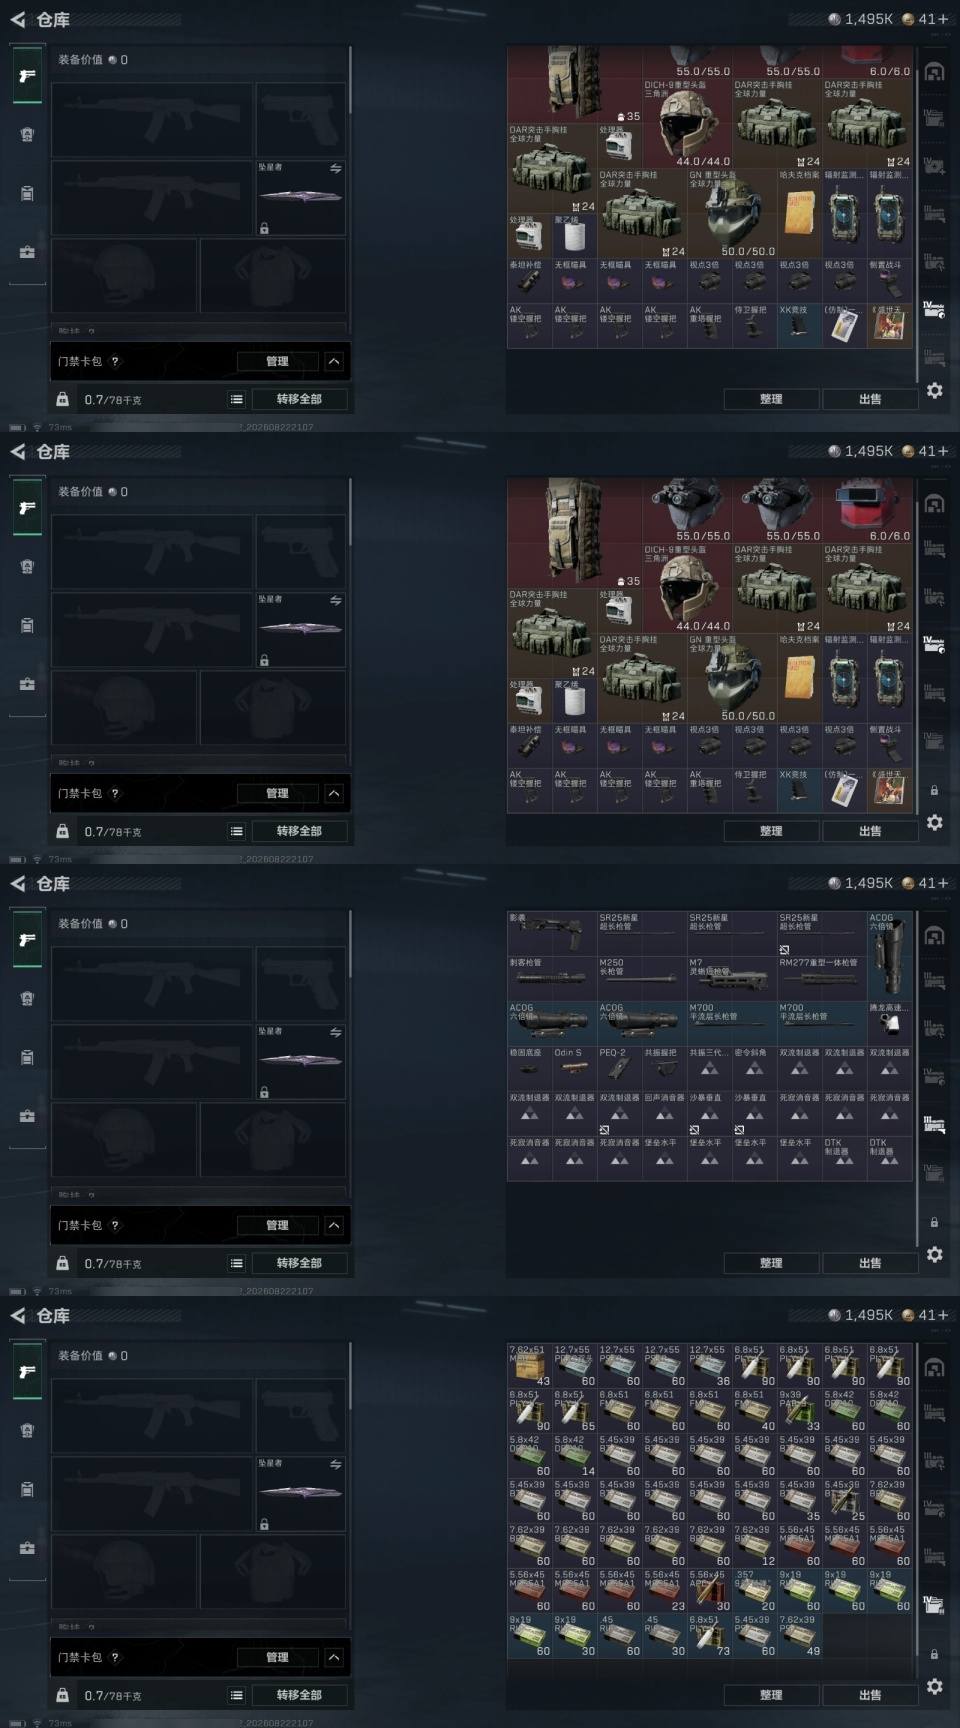Select 聚乙烯 roll in second screenshot
Image resolution: width=960 pixels, height=1728 pixels.
(x=575, y=701)
